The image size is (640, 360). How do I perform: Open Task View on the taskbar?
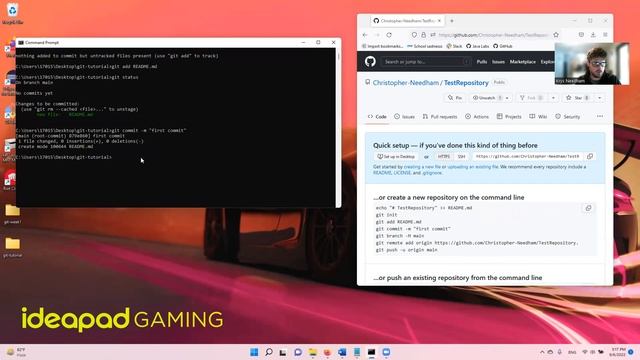pyautogui.click(x=283, y=352)
